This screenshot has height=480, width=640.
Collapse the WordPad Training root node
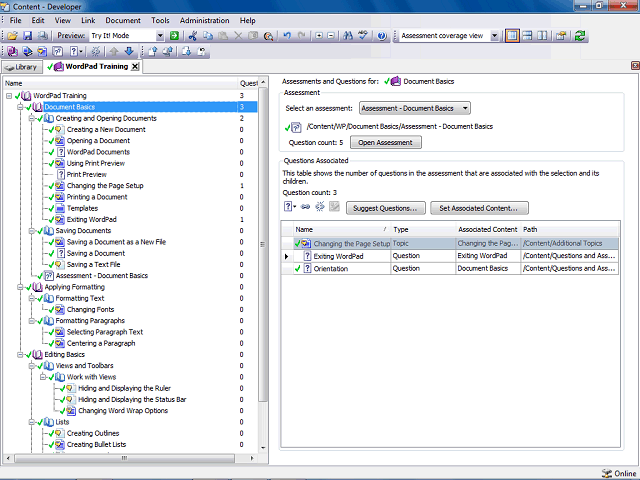(x=9, y=96)
